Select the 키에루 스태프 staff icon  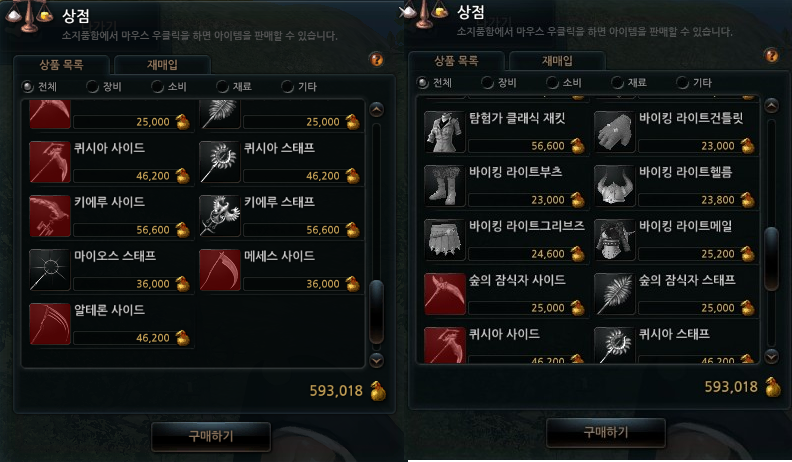[220, 216]
